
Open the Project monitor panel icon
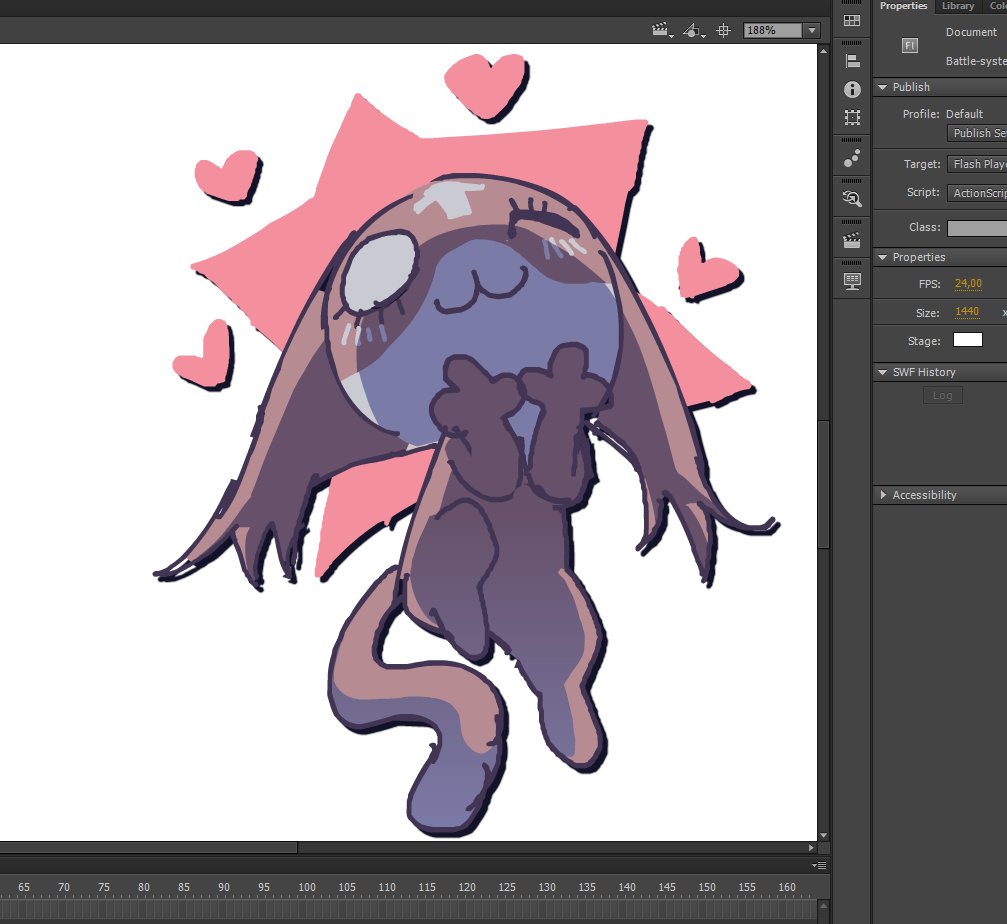coord(852,281)
